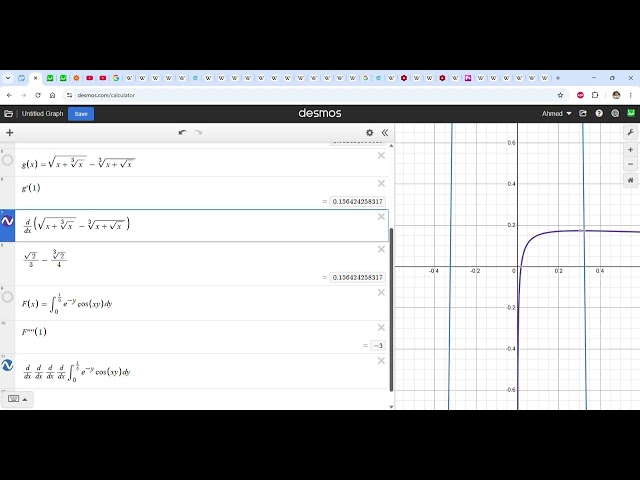Reset graph to default home view
The height and width of the screenshot is (480, 640).
tap(630, 180)
